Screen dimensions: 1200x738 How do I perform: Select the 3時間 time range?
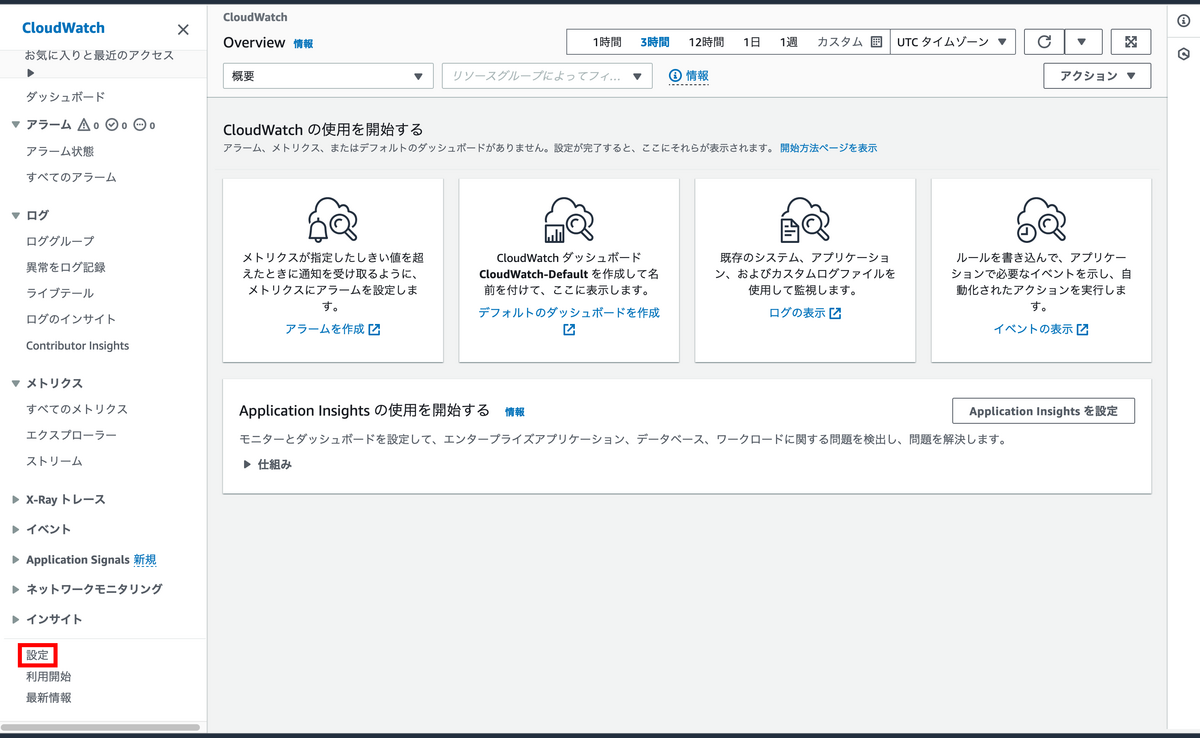point(655,42)
